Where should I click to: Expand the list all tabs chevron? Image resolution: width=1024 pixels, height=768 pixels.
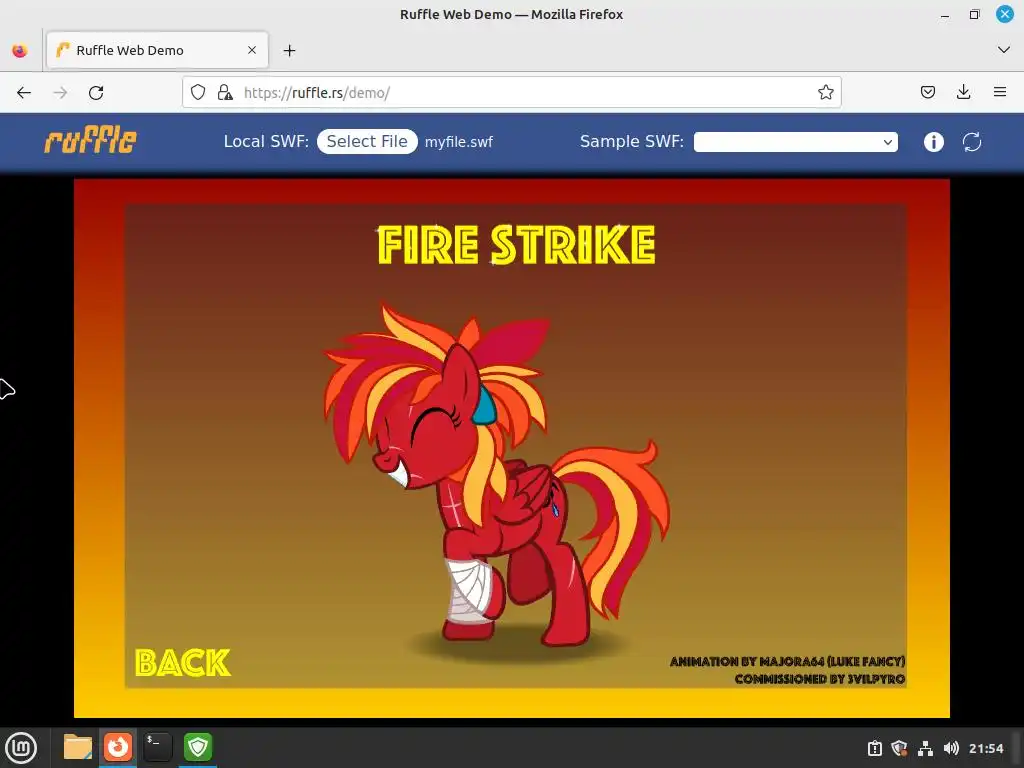[x=1004, y=50]
